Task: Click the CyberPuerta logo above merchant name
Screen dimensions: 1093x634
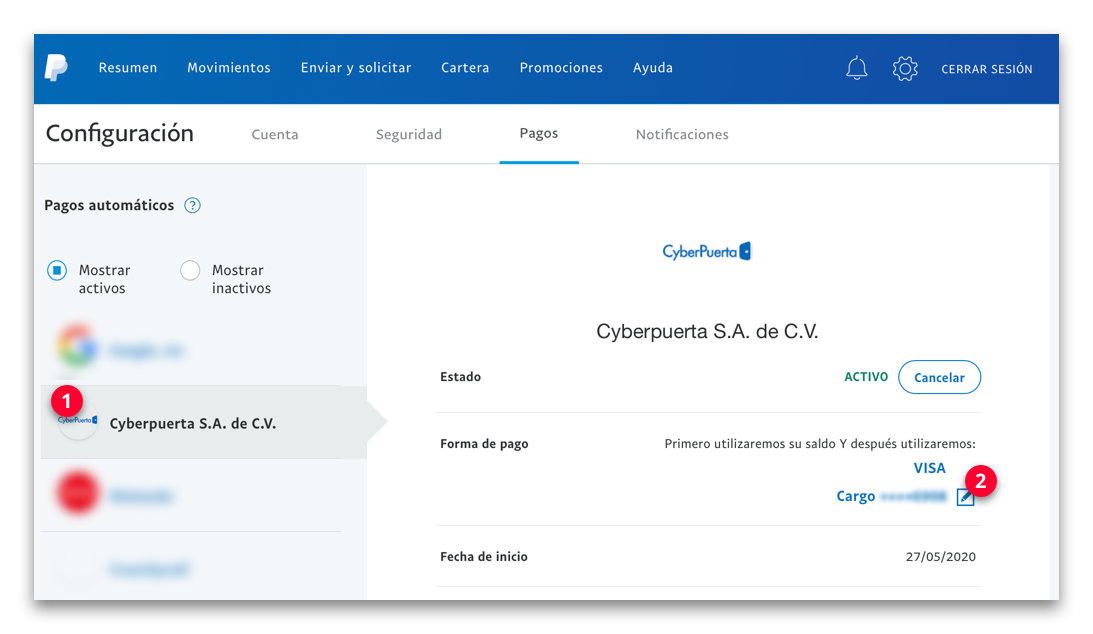Action: [706, 252]
